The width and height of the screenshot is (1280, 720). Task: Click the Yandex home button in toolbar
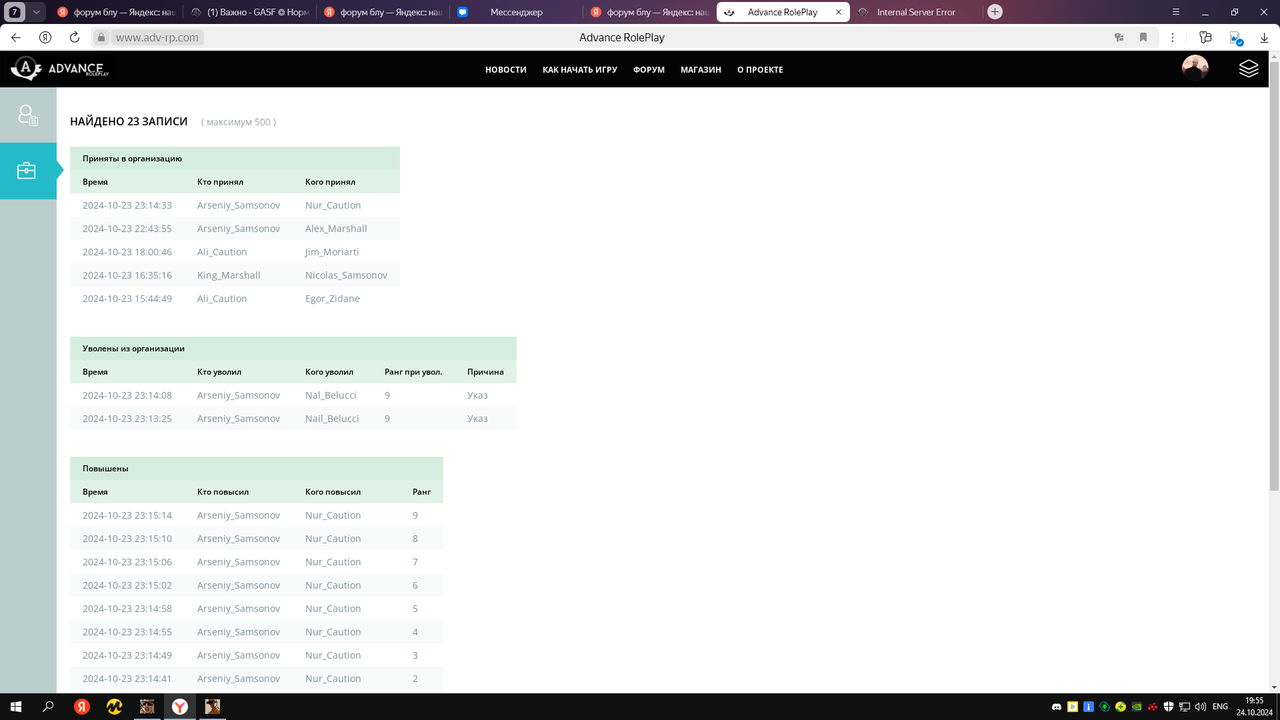click(45, 37)
